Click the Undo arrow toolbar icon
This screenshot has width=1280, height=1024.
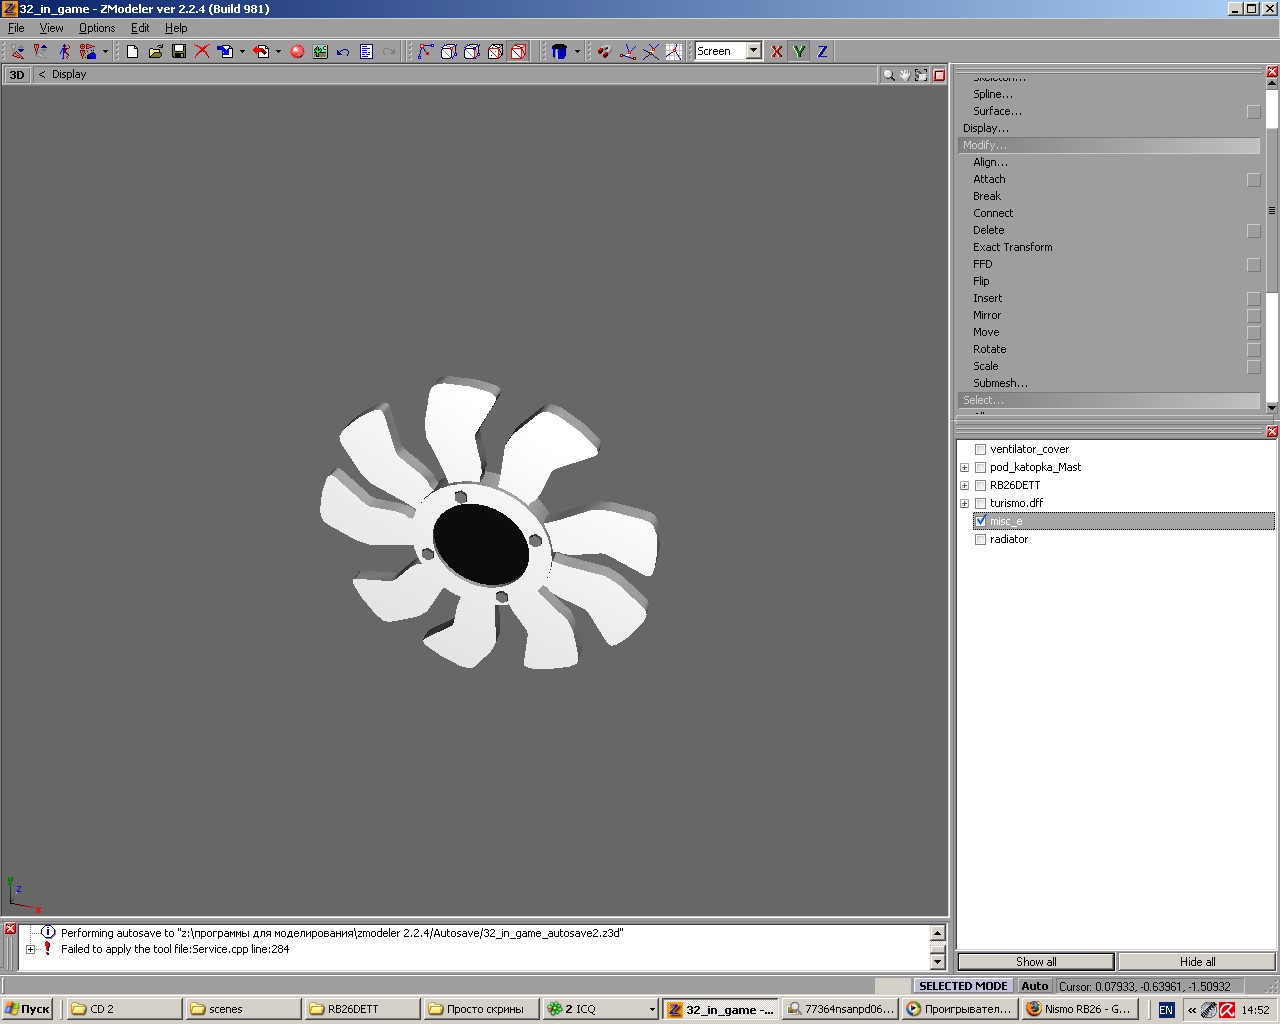343,51
